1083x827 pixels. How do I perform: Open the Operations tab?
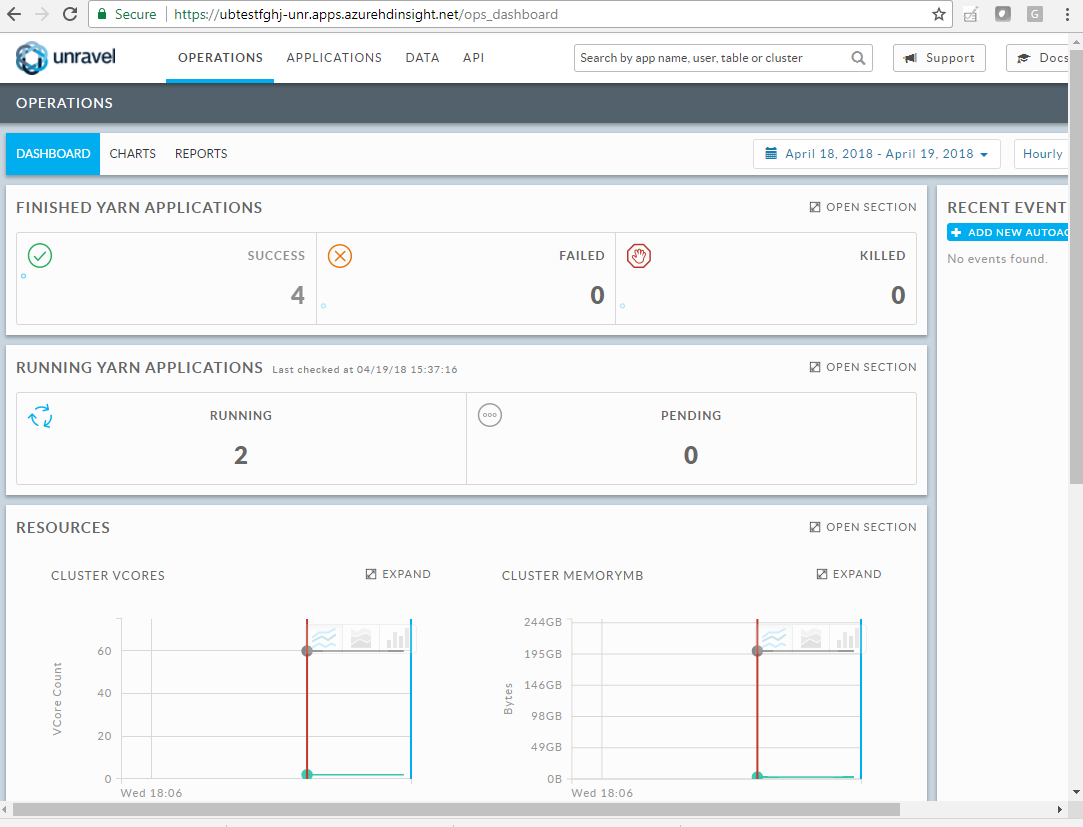[220, 58]
